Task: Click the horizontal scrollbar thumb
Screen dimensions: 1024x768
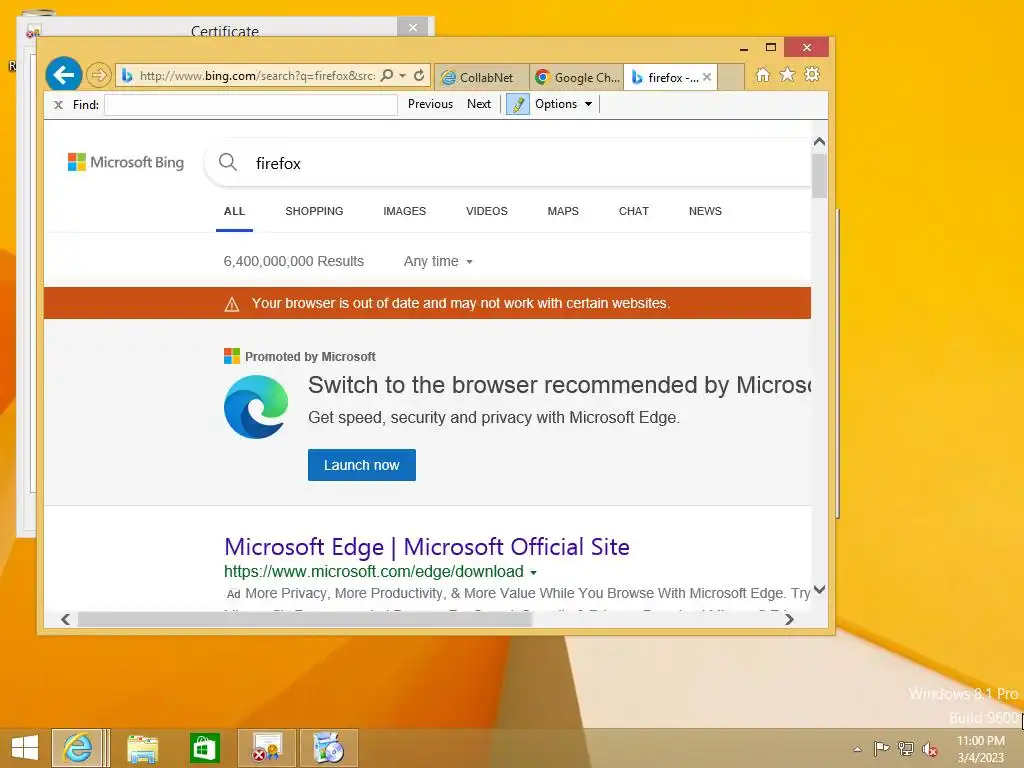Action: click(x=305, y=619)
